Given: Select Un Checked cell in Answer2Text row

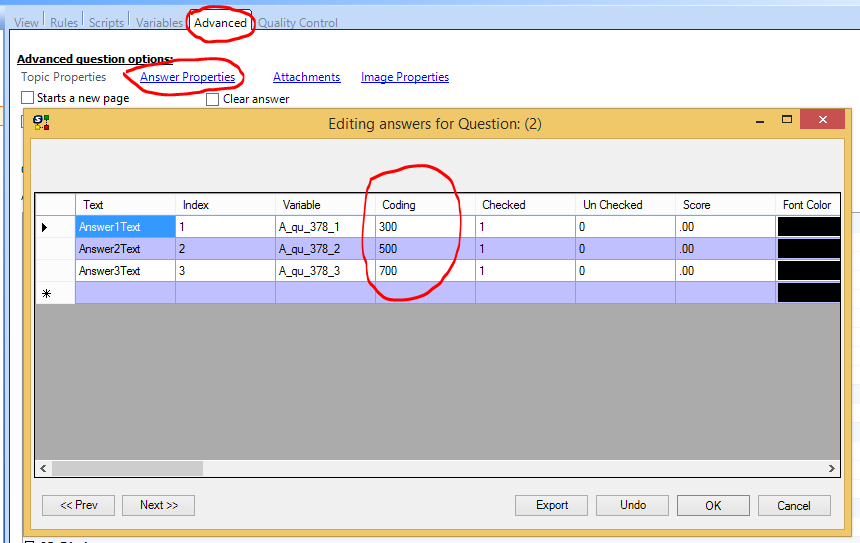Looking at the screenshot, I should [x=625, y=248].
